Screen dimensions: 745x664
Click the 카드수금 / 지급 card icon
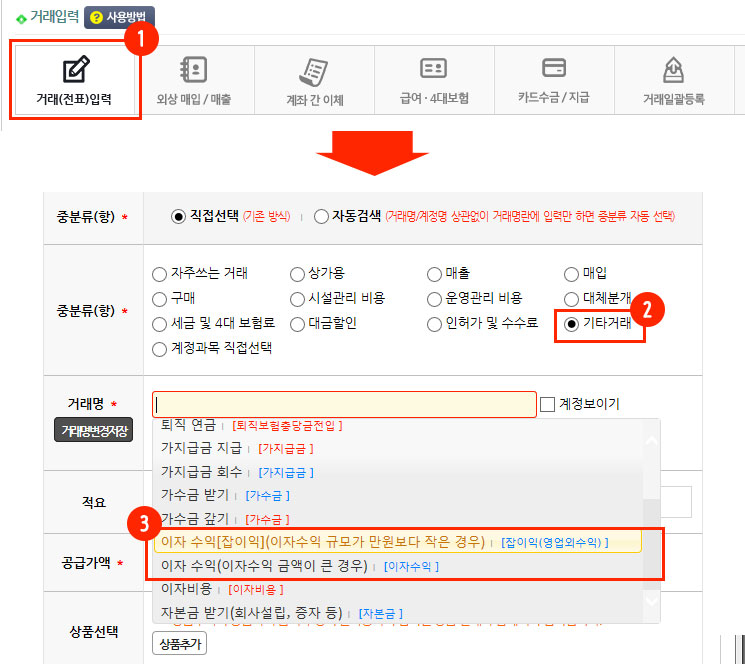click(x=554, y=68)
